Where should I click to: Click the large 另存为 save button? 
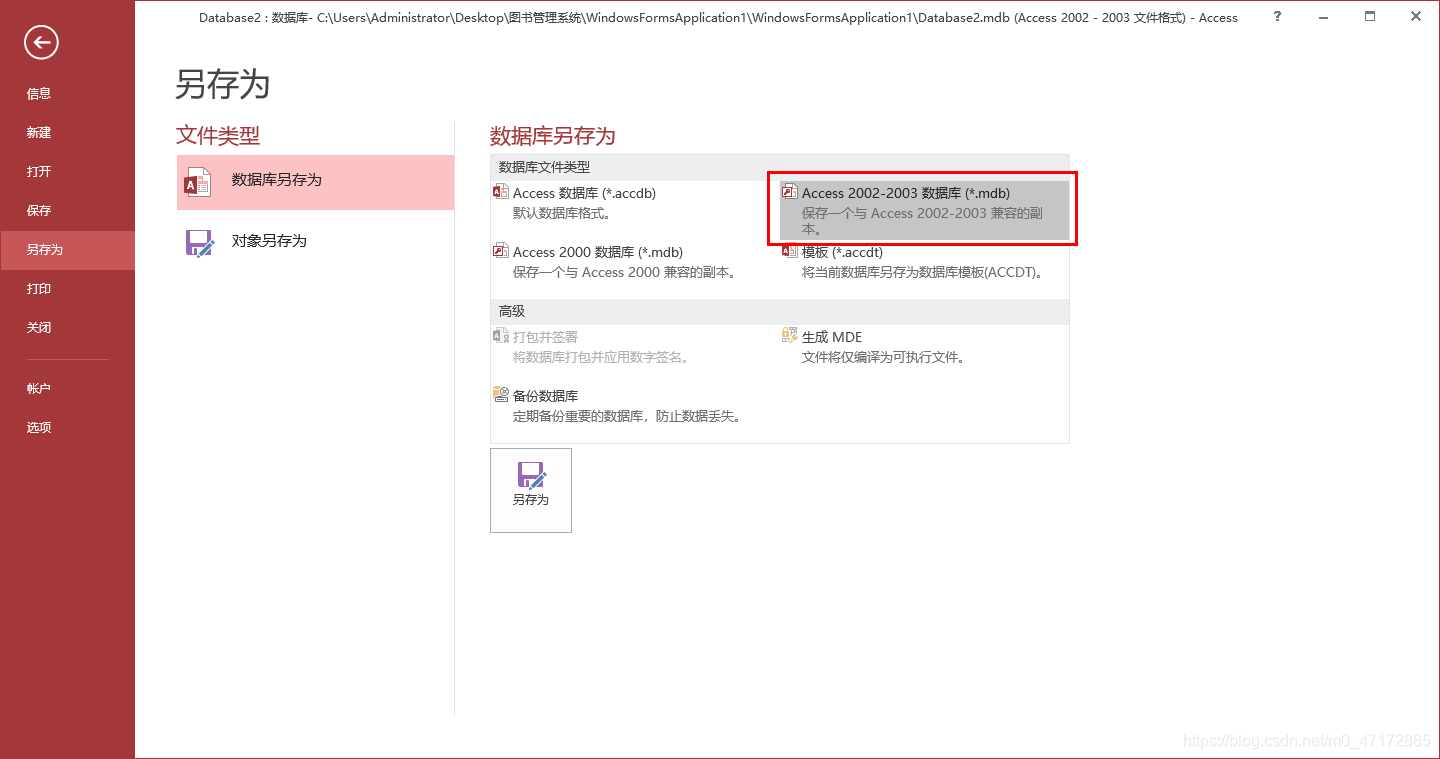[531, 489]
